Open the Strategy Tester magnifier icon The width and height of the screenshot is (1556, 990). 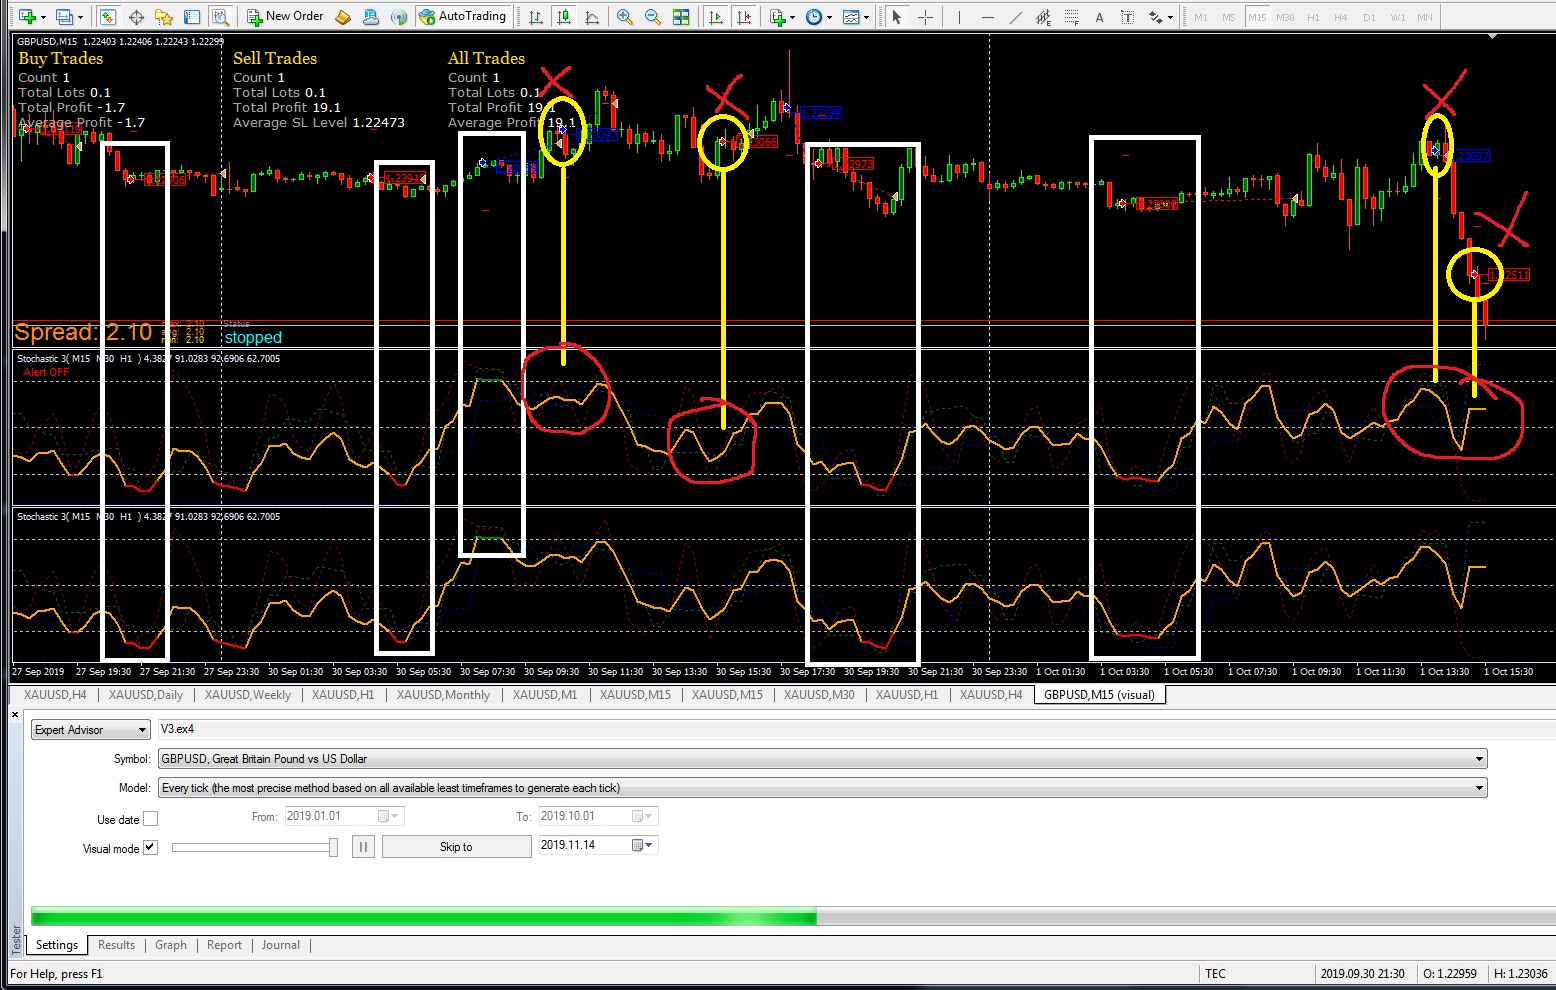tap(220, 17)
